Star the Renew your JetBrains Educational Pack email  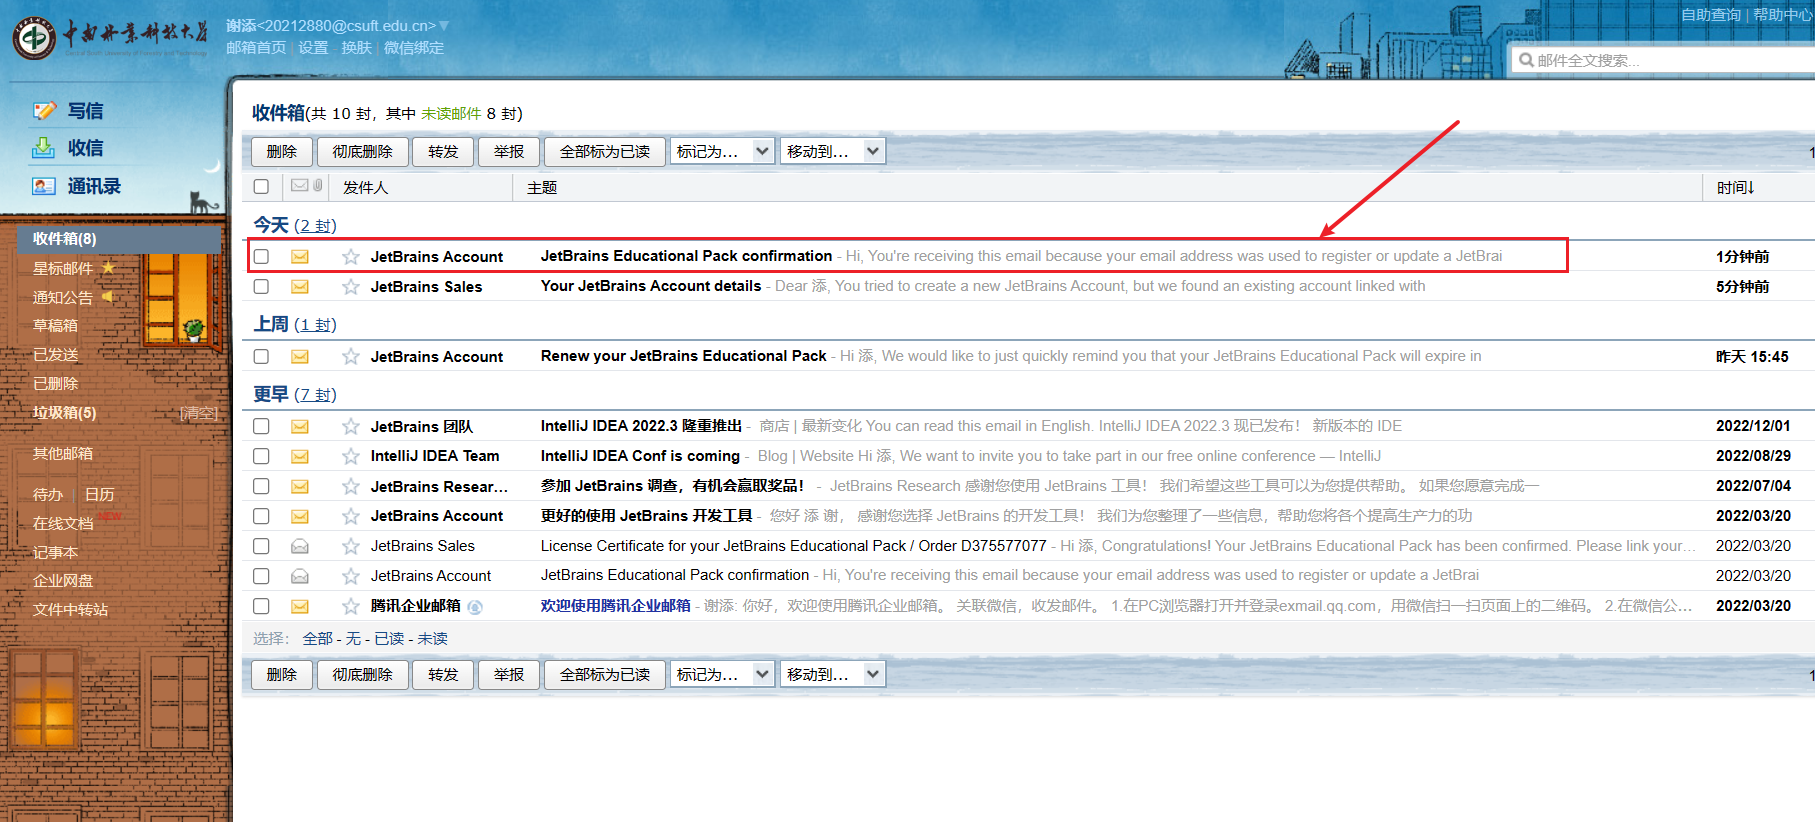point(351,357)
